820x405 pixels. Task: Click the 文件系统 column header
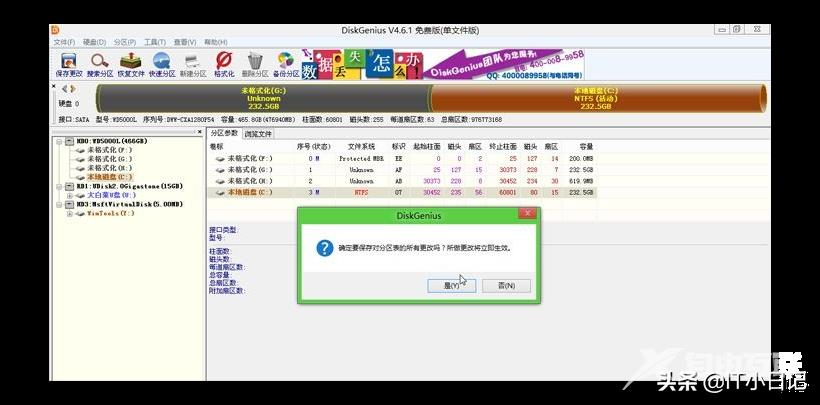361,147
